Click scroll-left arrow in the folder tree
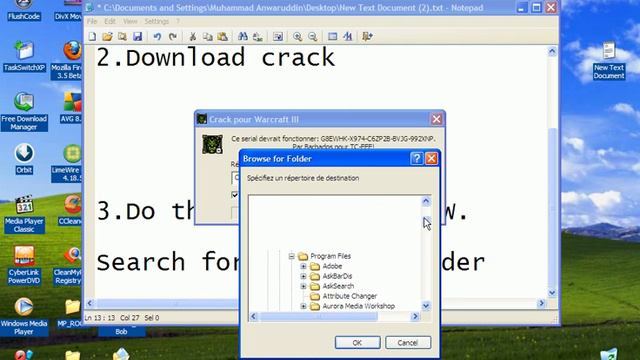Screen dimensions: 640x360 coord(253,317)
